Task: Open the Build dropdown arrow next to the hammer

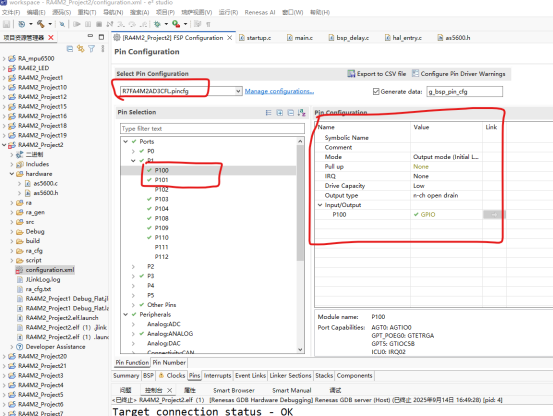Action: 50,24
